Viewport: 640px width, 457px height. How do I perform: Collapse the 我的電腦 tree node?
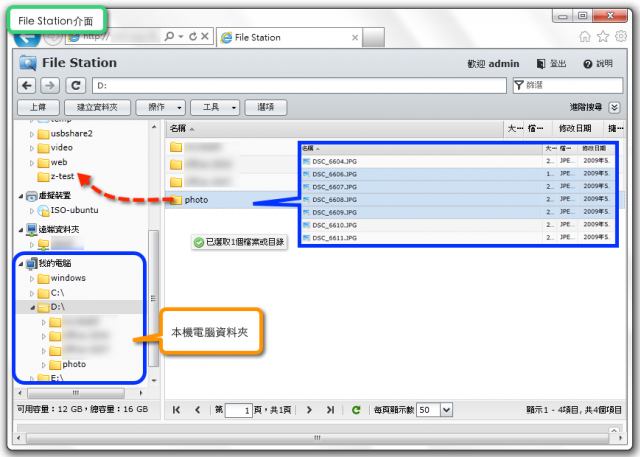pyautogui.click(x=21, y=264)
